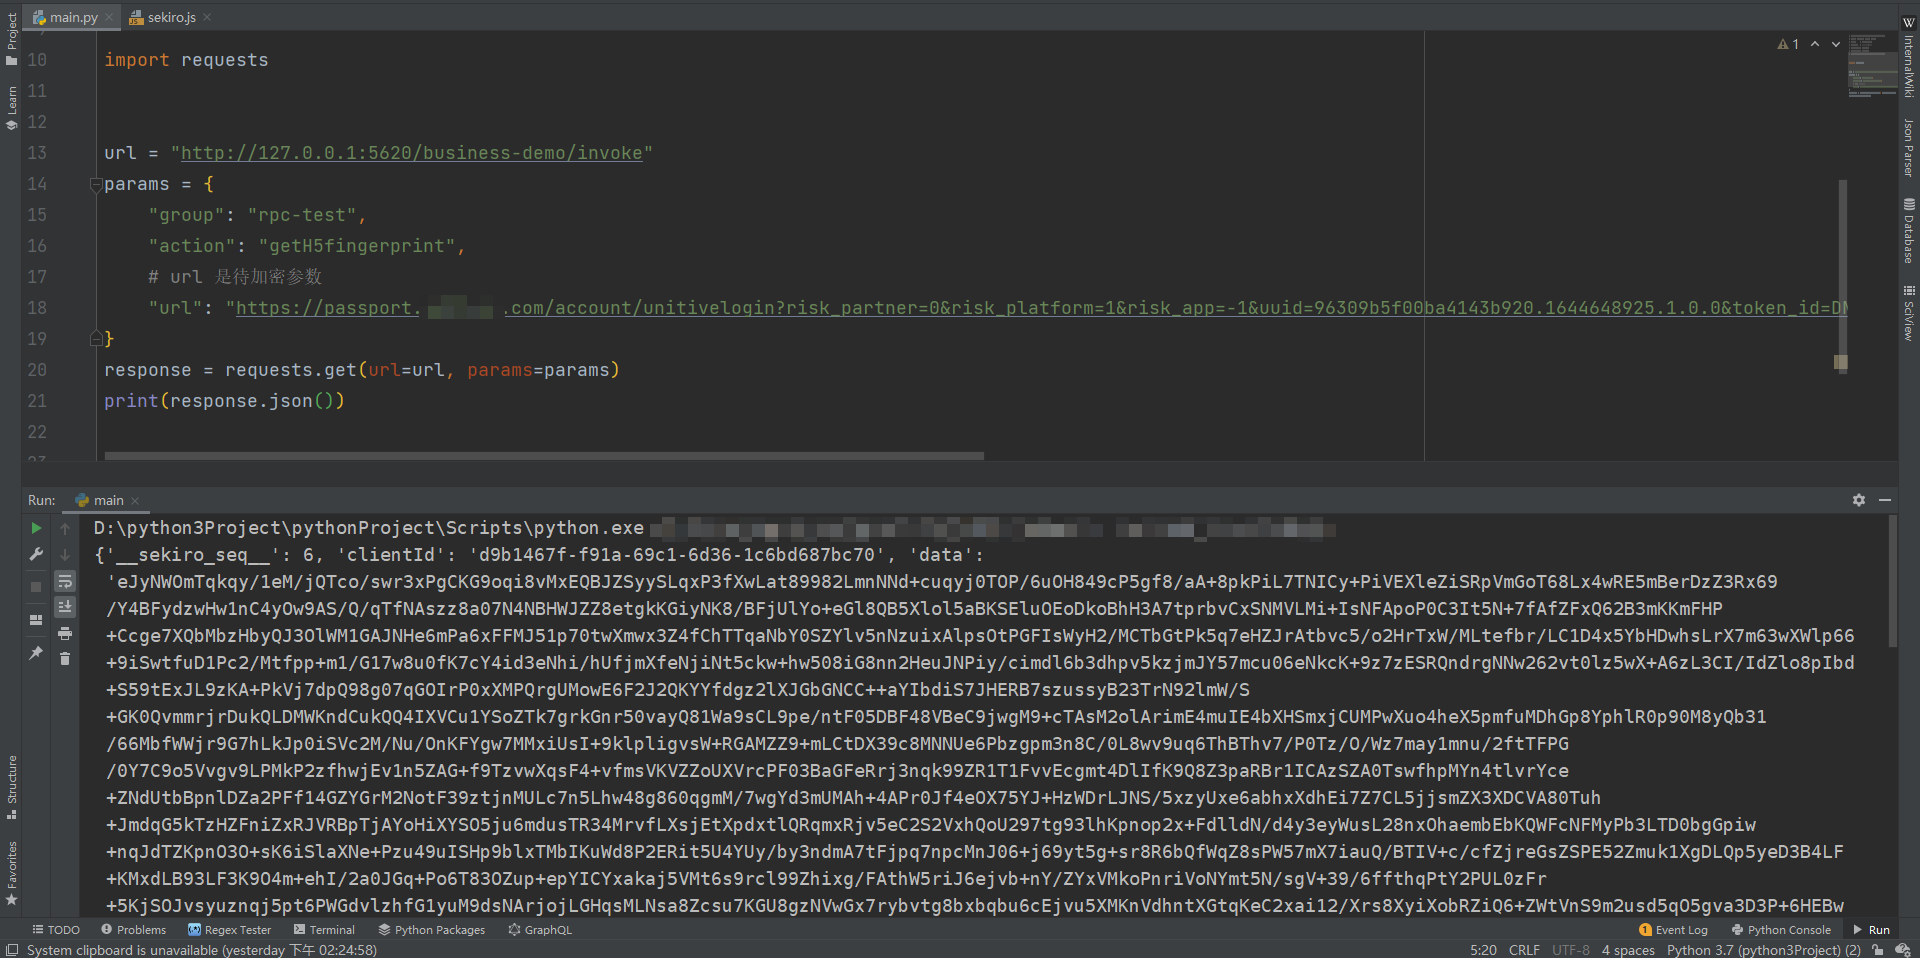Click the editor vertical scrollbar
Screen dimensions: 1920x958
1842,275
